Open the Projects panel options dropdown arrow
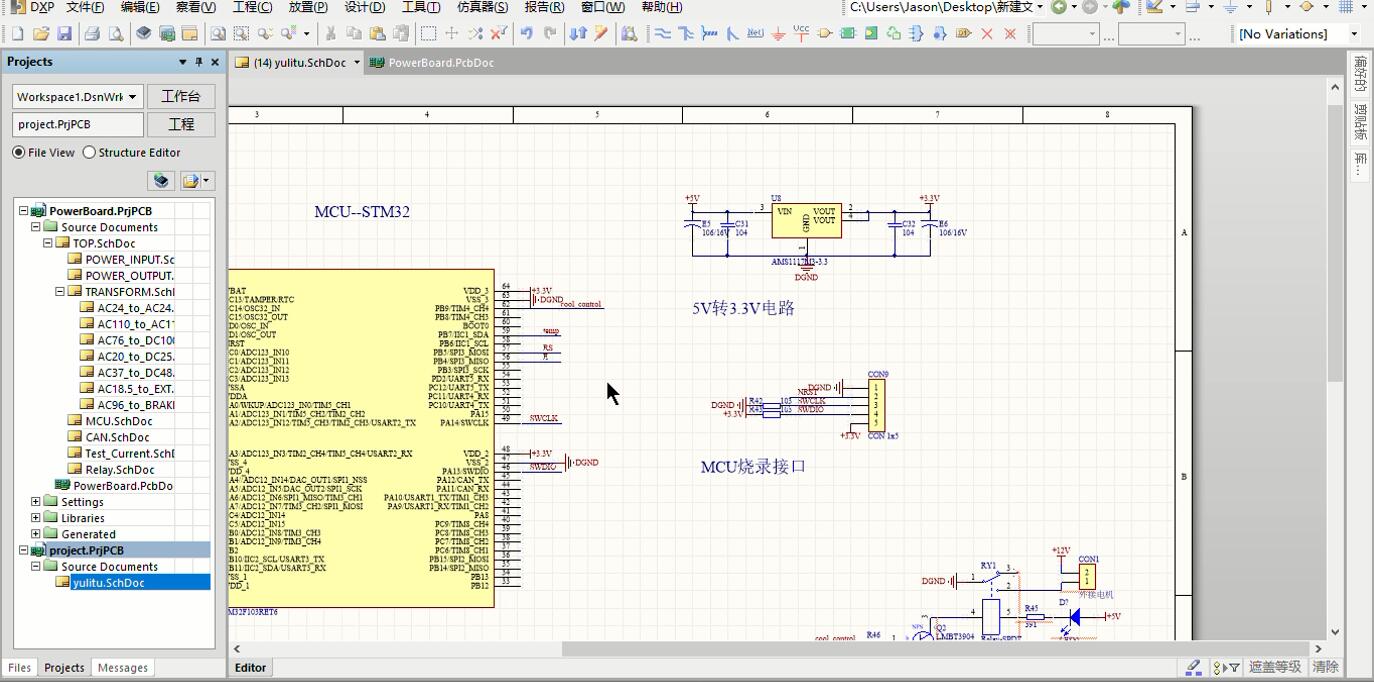The image size is (1374, 682). click(x=182, y=62)
